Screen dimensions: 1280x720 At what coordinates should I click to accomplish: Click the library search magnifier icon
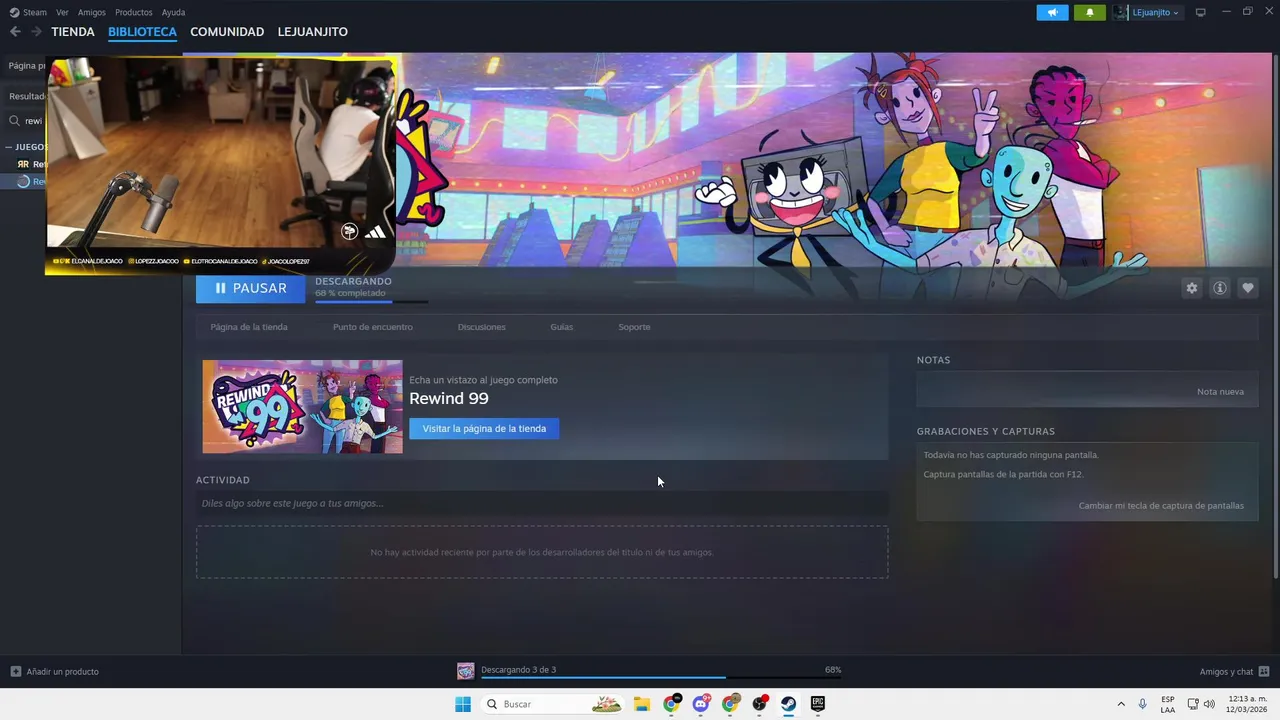(15, 121)
